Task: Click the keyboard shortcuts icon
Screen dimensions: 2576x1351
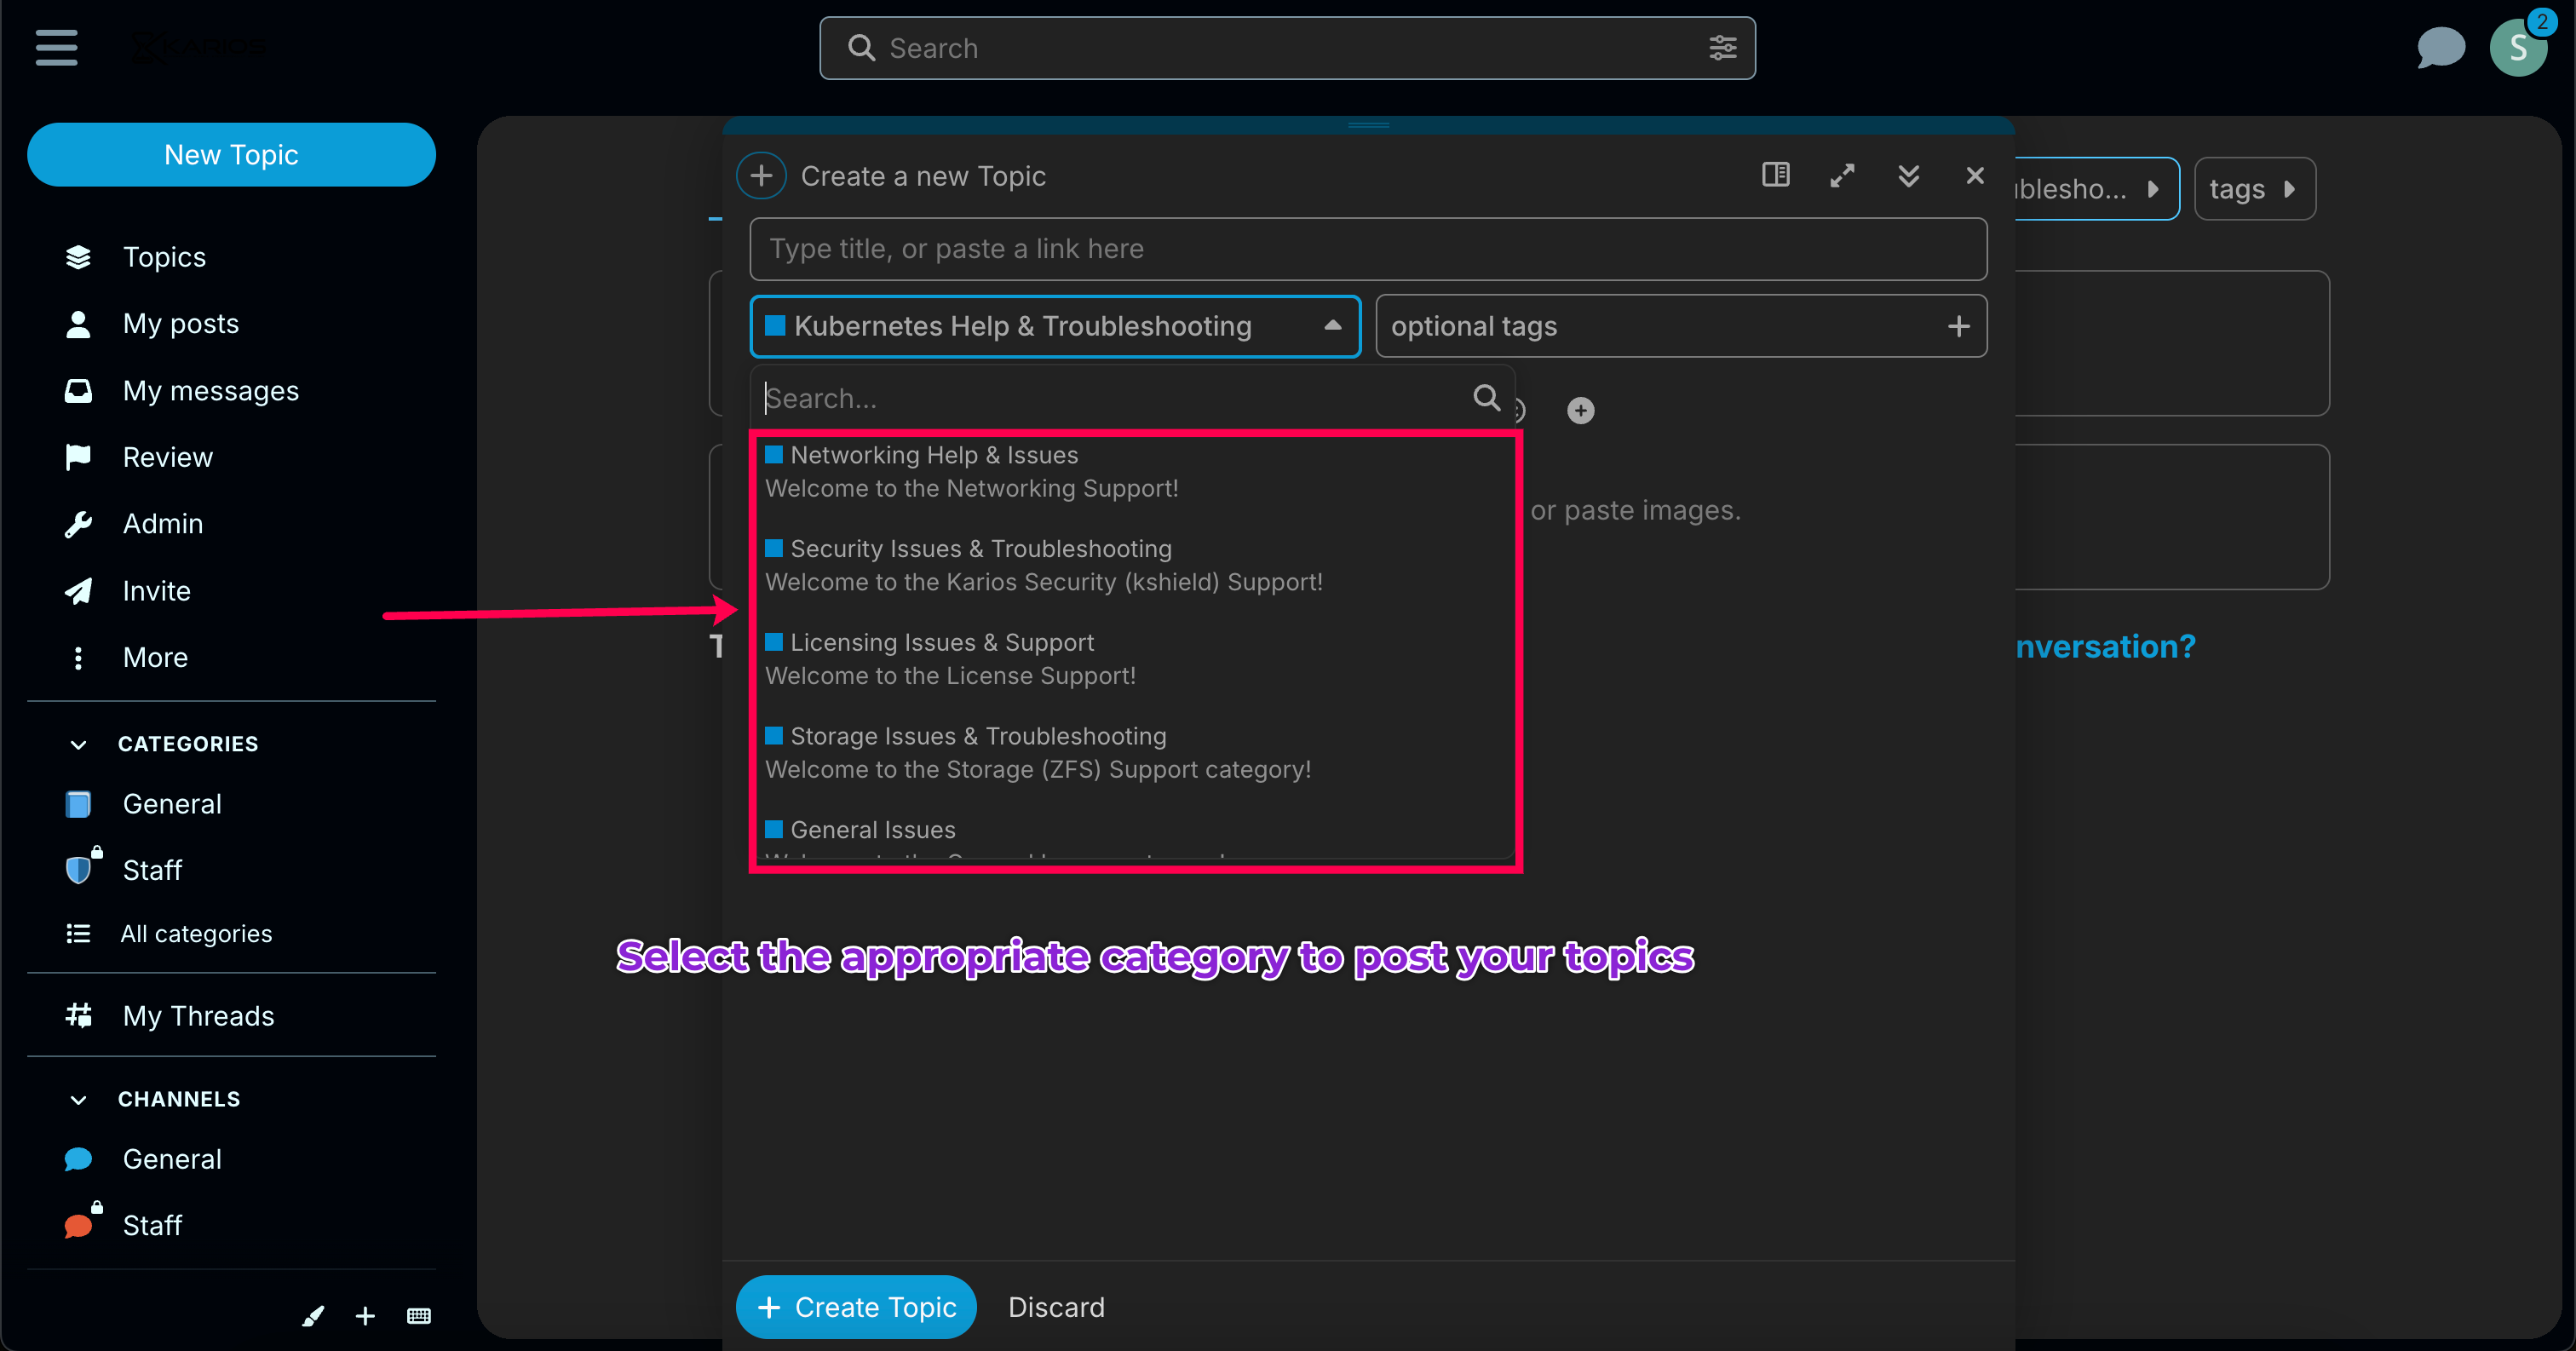Action: pyautogui.click(x=419, y=1316)
